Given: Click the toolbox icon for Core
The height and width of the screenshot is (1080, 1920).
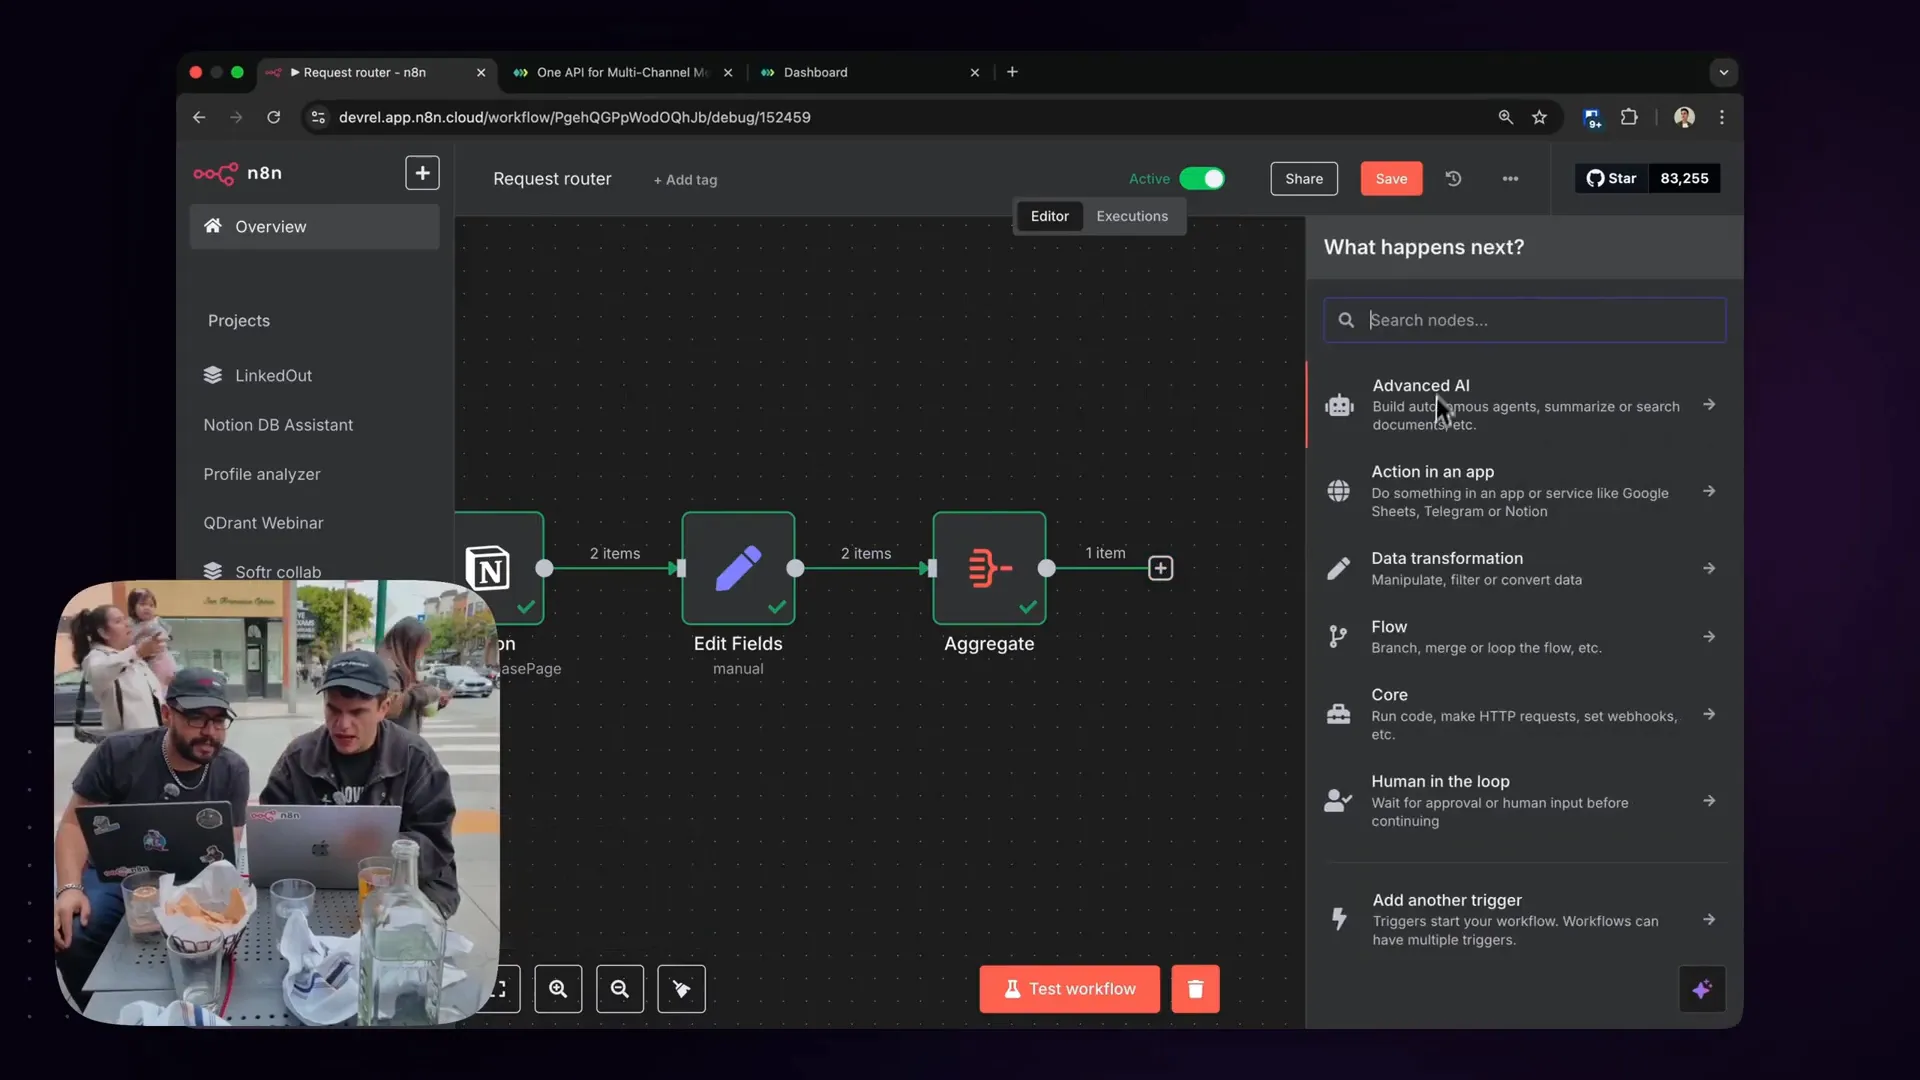Looking at the screenshot, I should tap(1338, 714).
